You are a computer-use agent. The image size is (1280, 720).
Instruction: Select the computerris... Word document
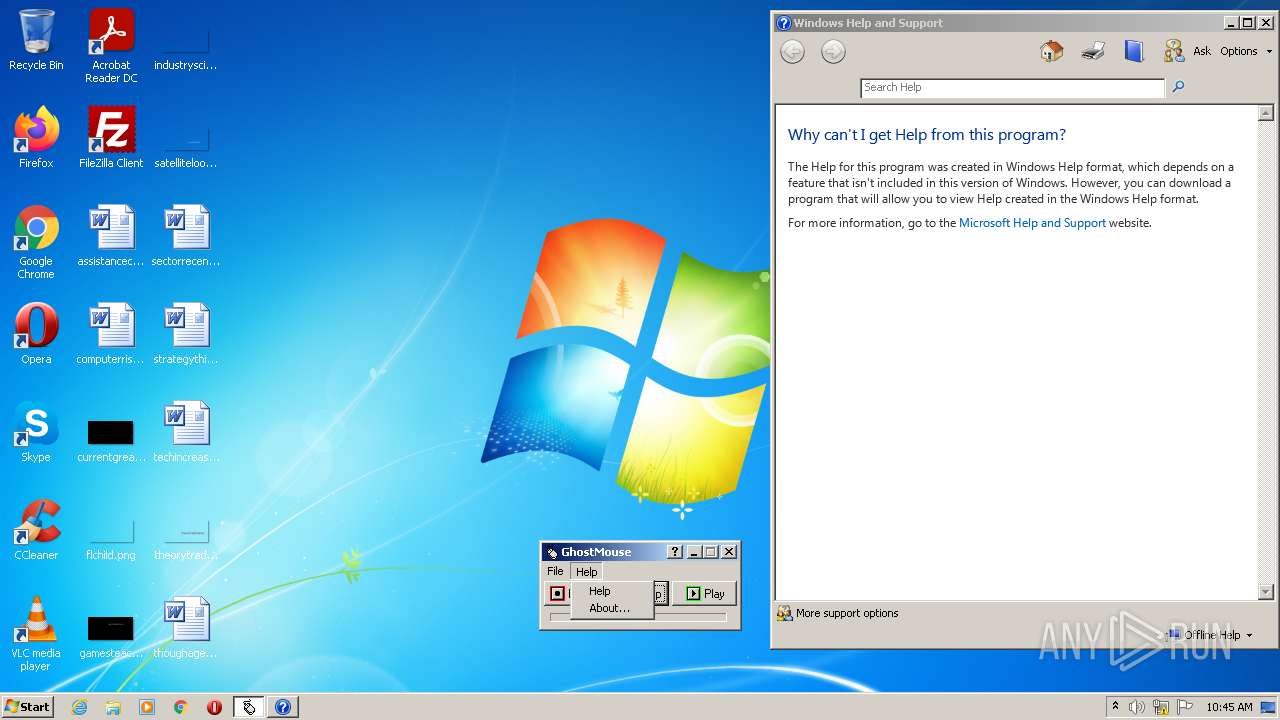[111, 334]
